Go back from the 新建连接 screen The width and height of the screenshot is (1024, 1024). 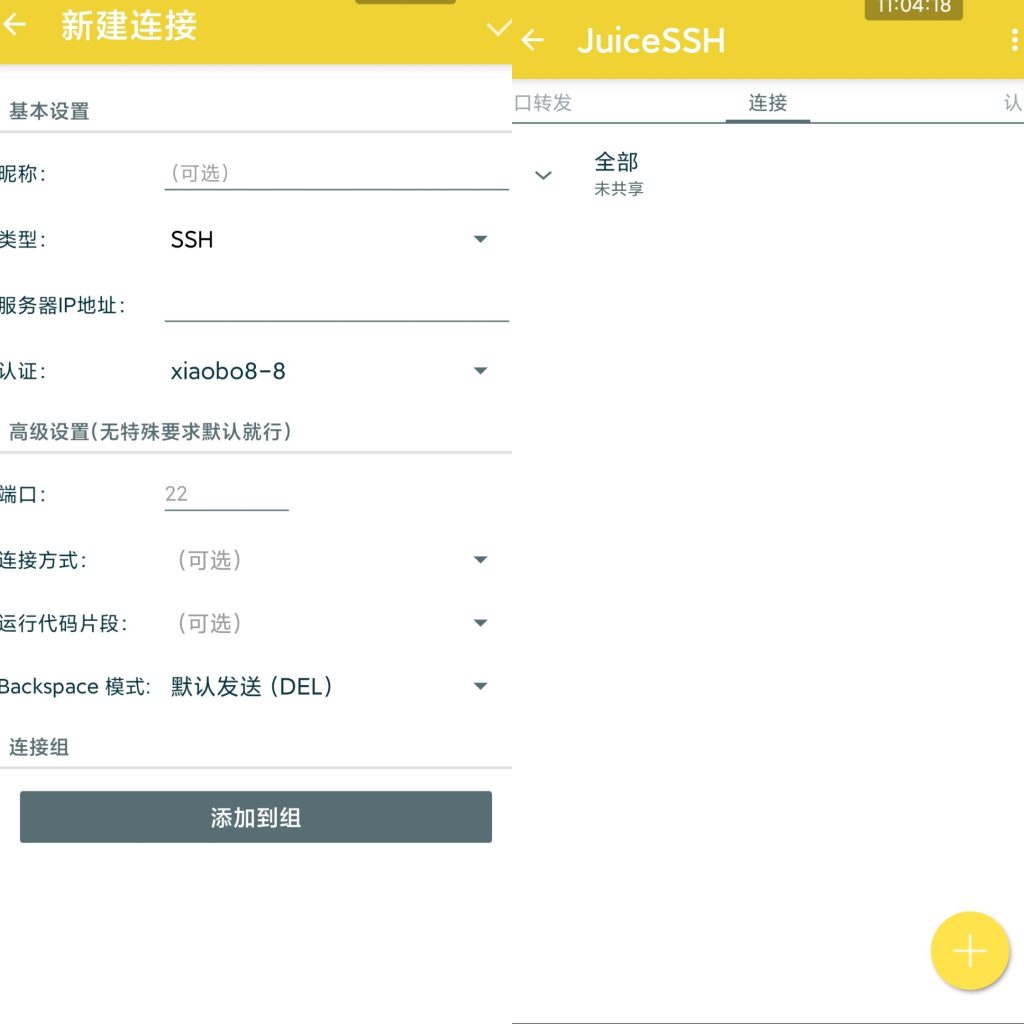14,25
